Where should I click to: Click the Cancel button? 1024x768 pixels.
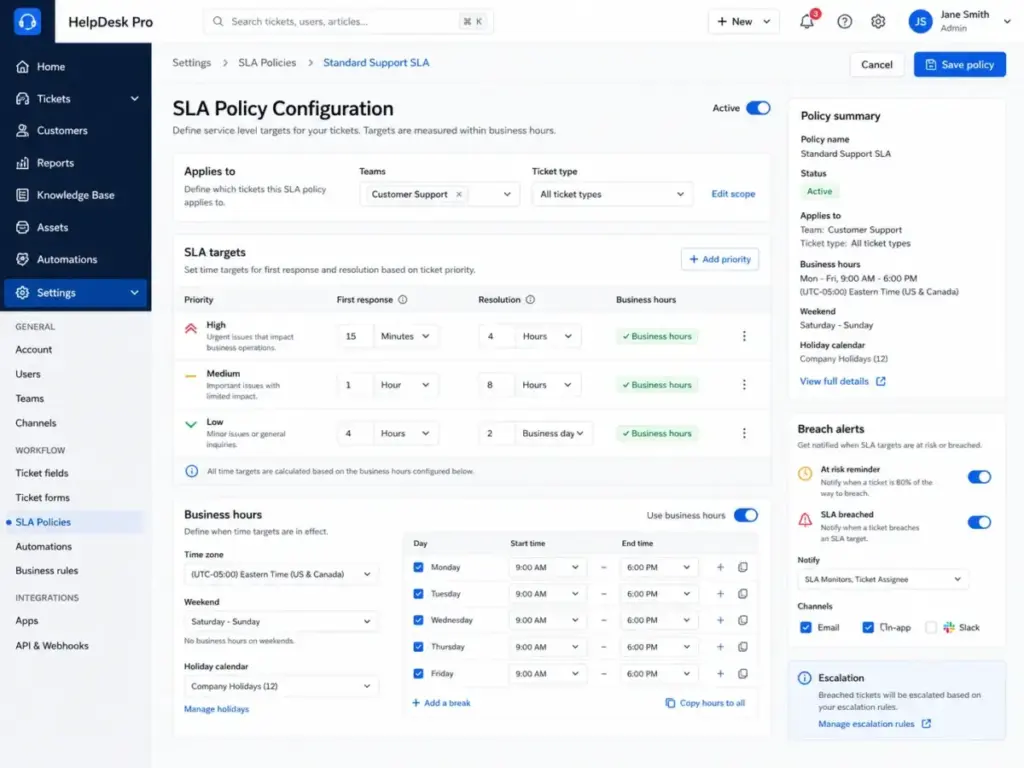click(876, 65)
